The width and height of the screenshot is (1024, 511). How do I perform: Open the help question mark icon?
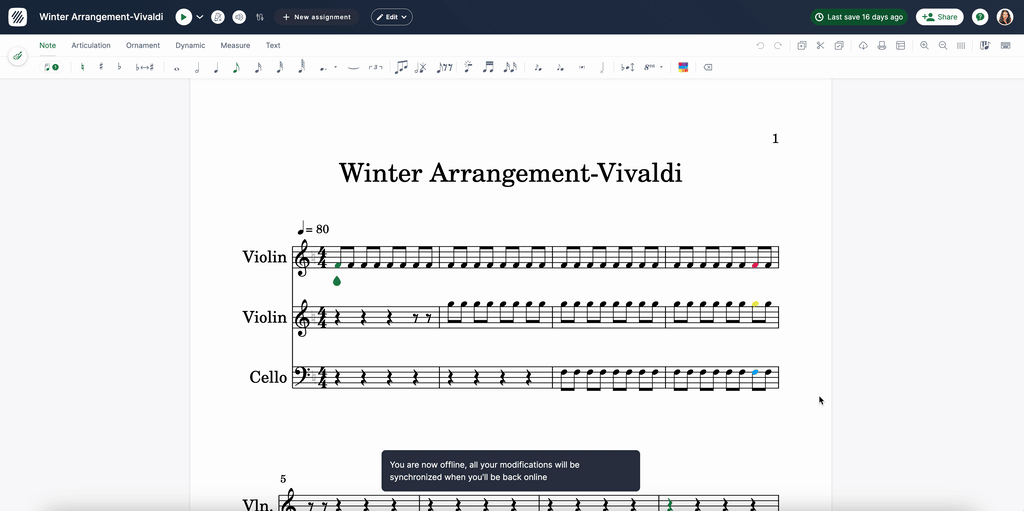click(980, 17)
